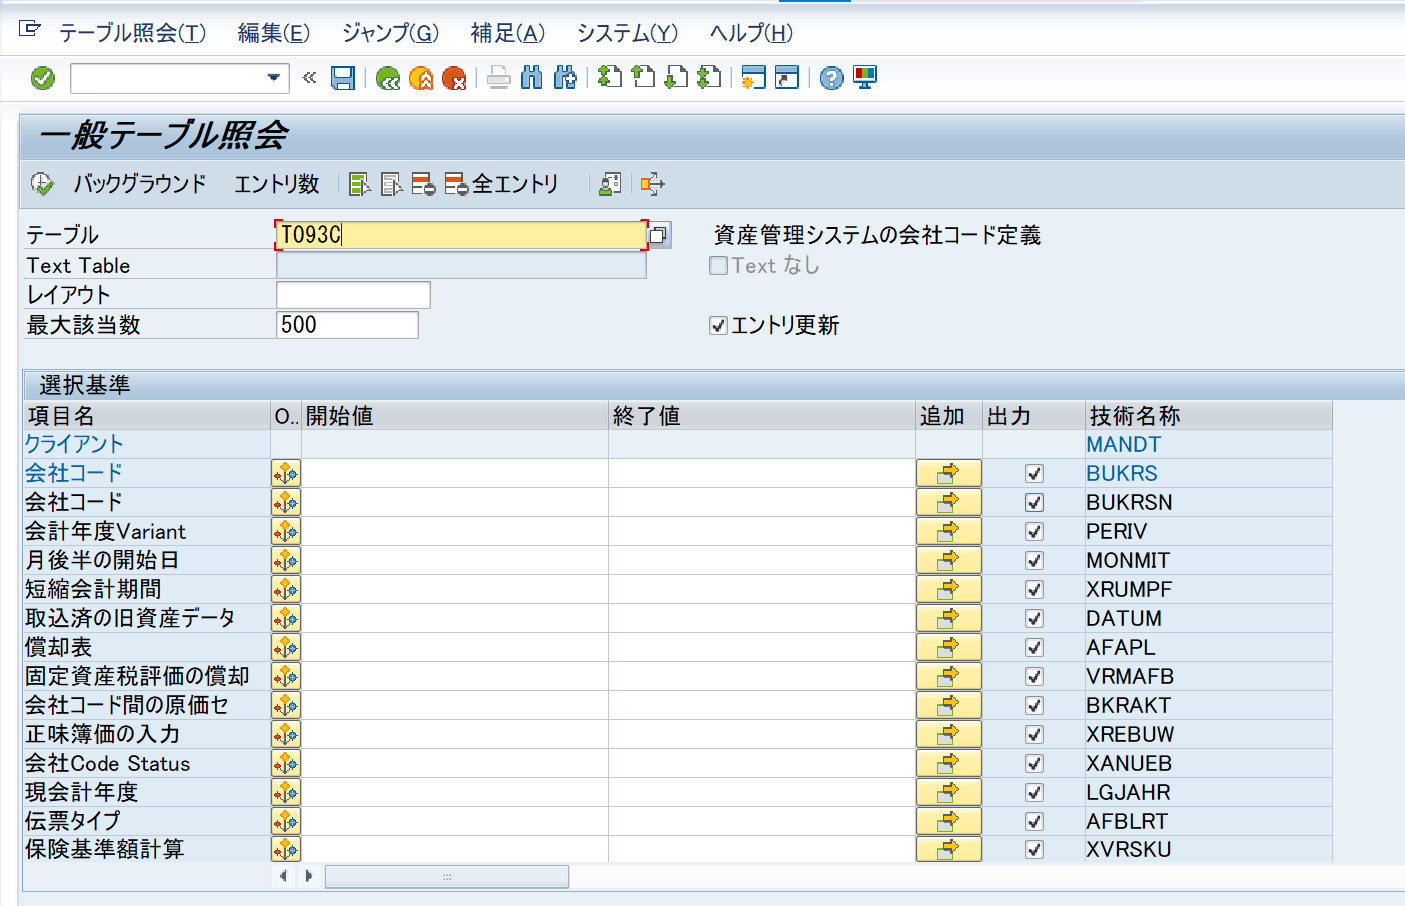1405x906 pixels.
Task: Open 編集(E) menu
Action: coord(274,33)
